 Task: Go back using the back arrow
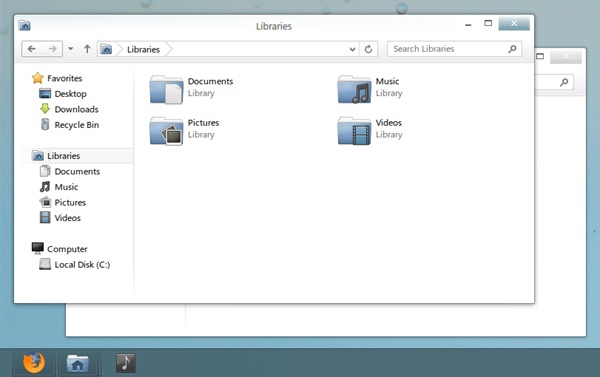pos(32,49)
